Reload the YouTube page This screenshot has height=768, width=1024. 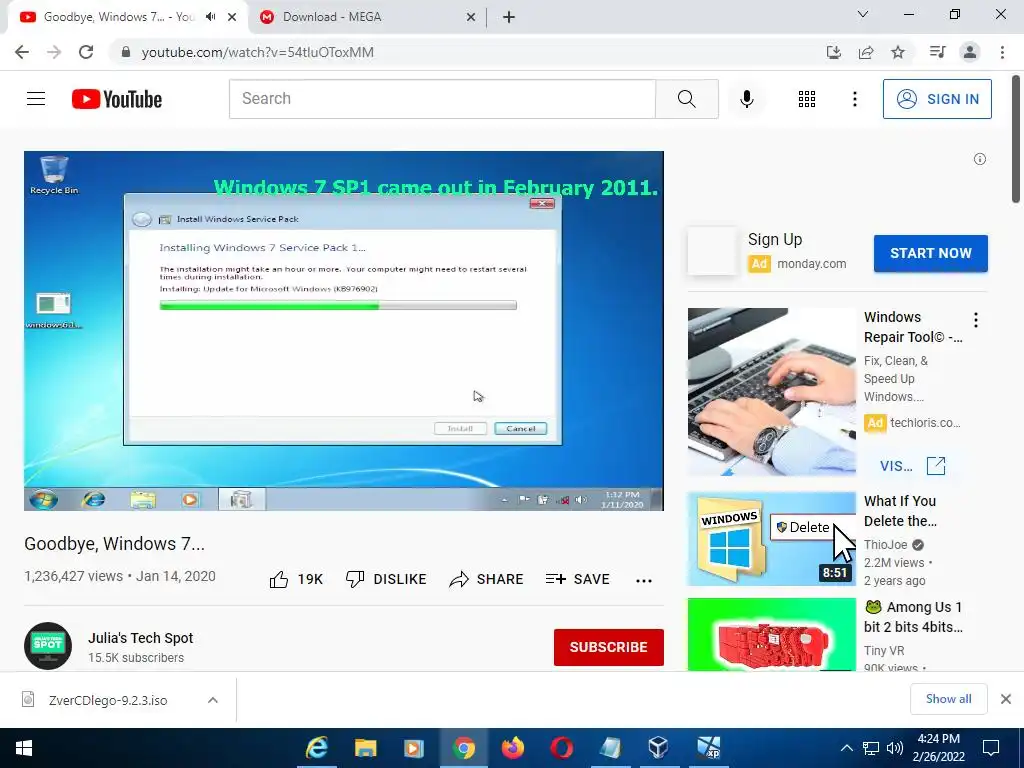click(x=86, y=52)
